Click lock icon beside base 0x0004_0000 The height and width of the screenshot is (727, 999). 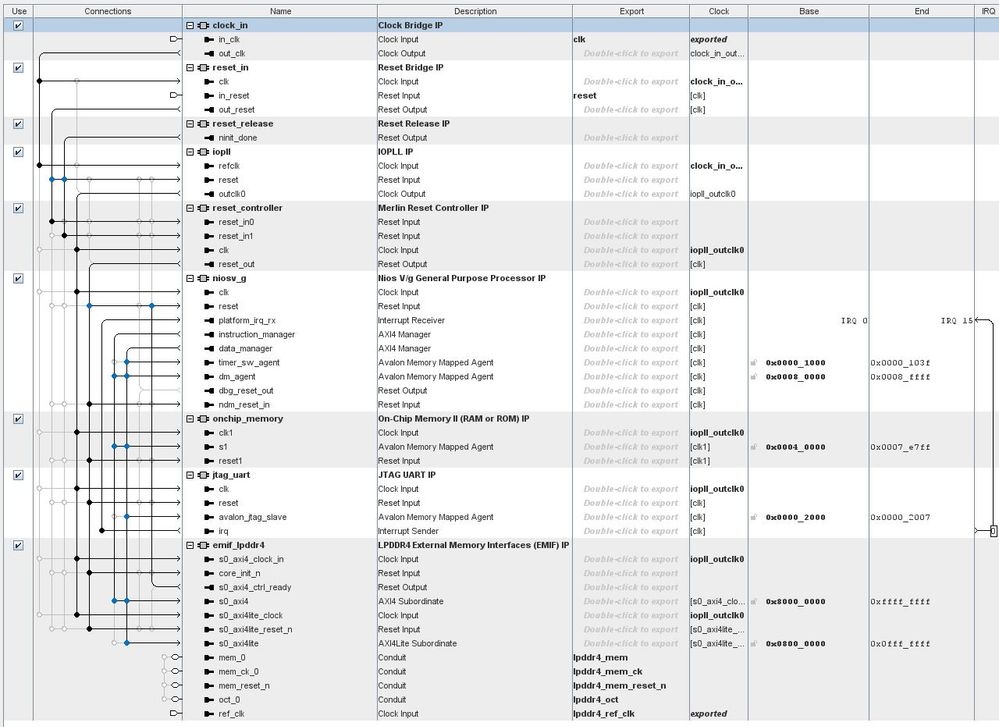click(x=754, y=447)
